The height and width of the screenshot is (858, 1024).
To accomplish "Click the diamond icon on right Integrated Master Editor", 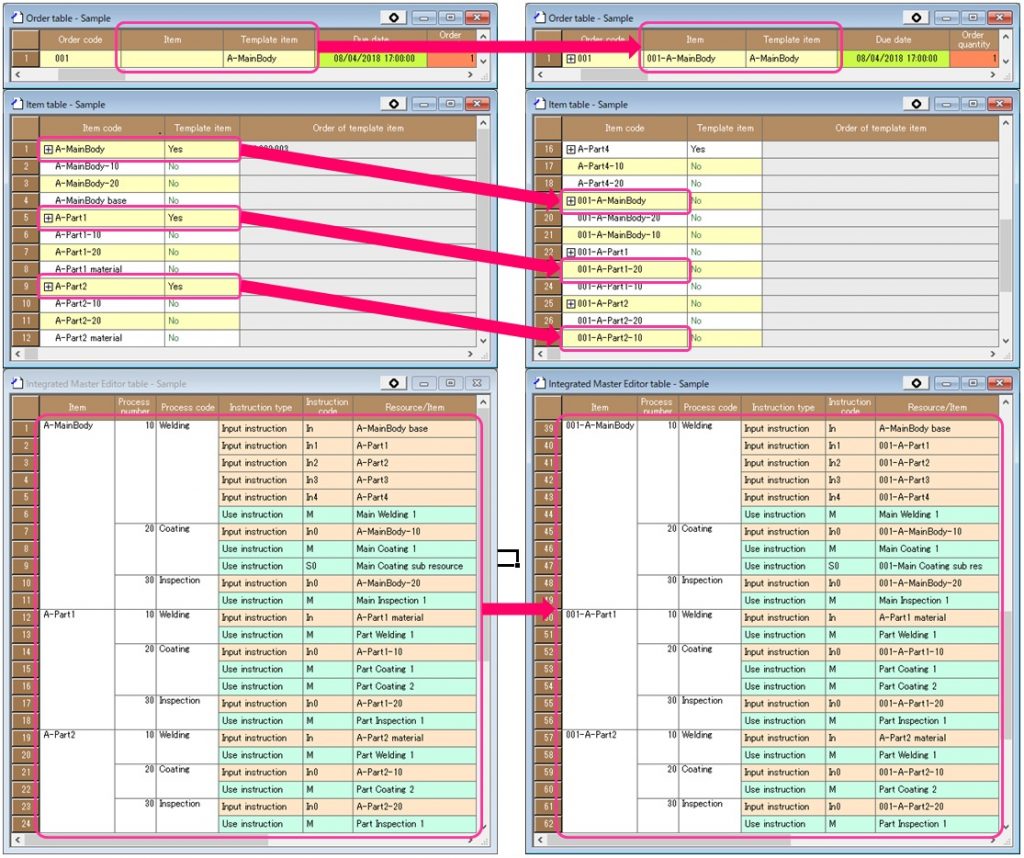I will tap(917, 383).
